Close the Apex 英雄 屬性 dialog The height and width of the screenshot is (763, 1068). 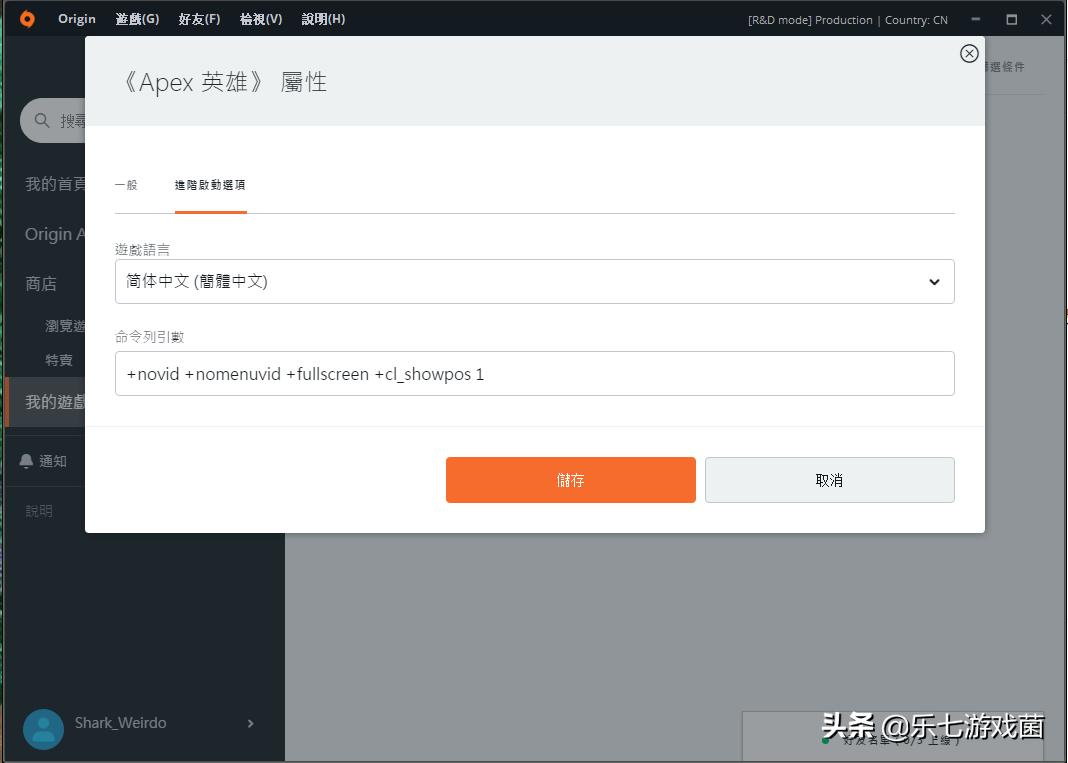(x=968, y=53)
